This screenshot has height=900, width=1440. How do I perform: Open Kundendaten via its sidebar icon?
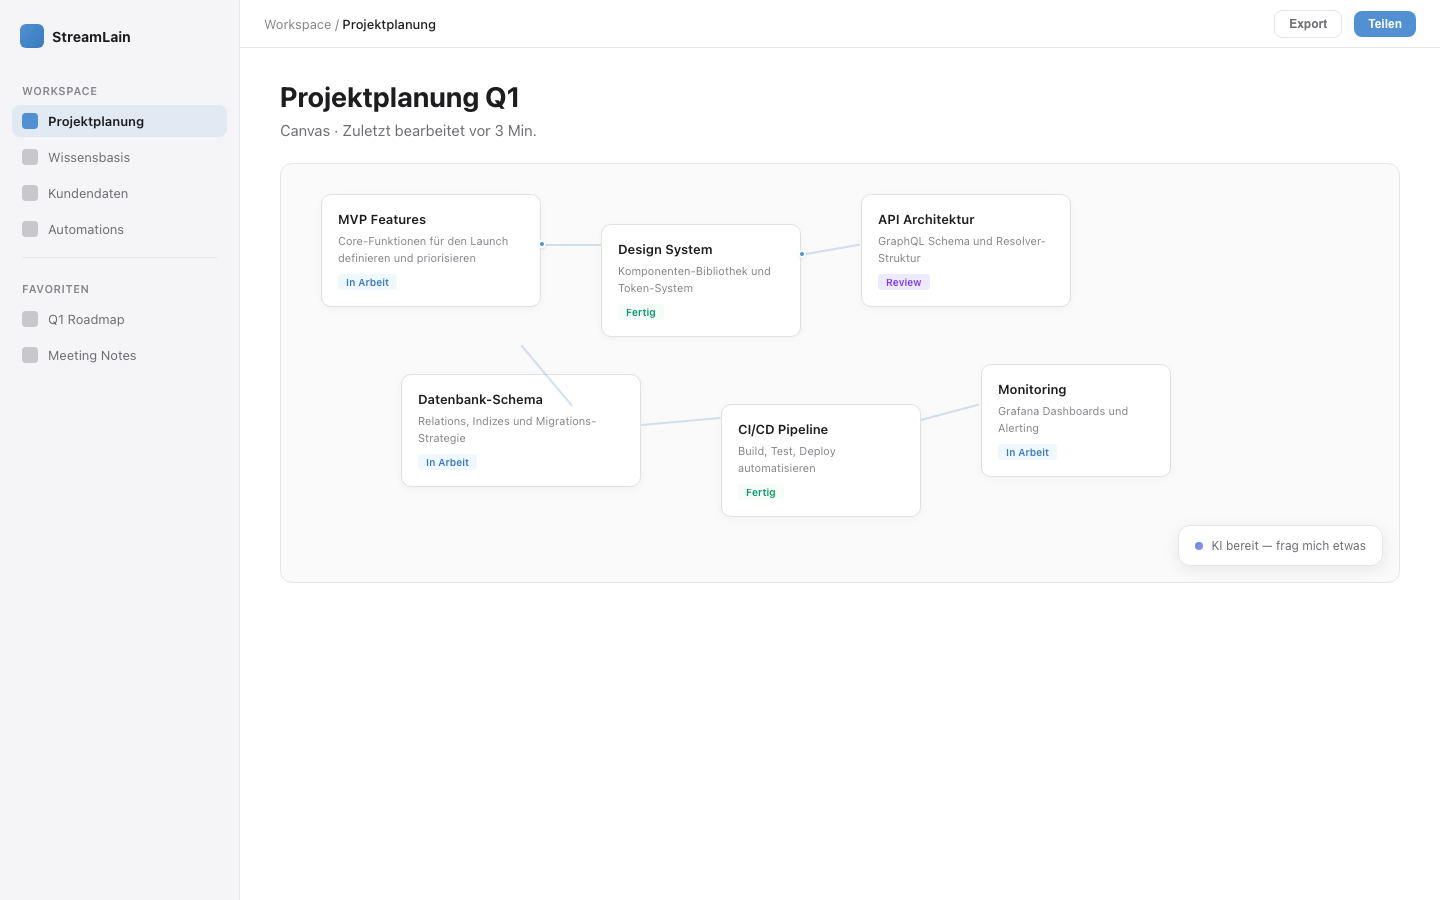[30, 193]
